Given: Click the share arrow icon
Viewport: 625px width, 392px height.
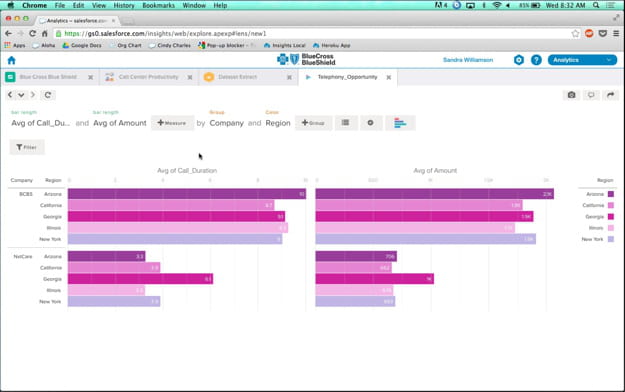Looking at the screenshot, I should pos(610,95).
